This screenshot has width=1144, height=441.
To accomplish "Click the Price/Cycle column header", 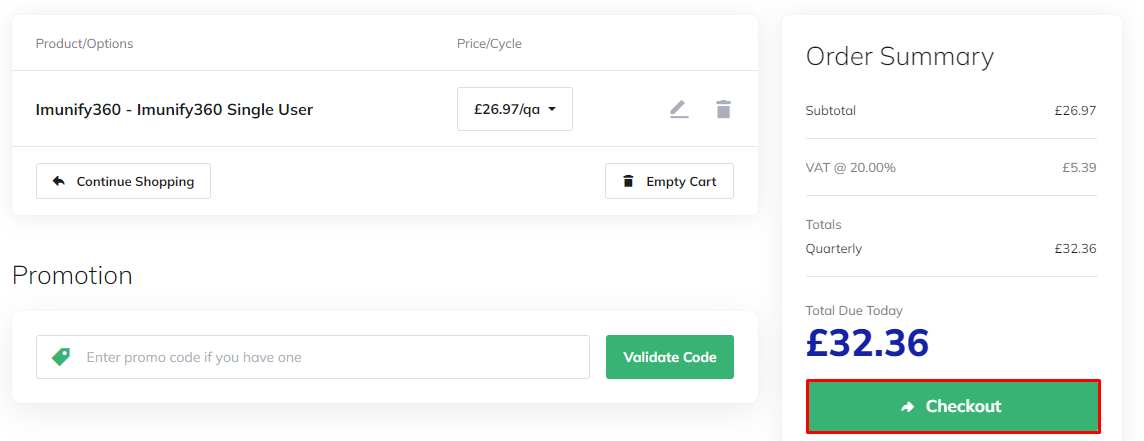I will 489,43.
